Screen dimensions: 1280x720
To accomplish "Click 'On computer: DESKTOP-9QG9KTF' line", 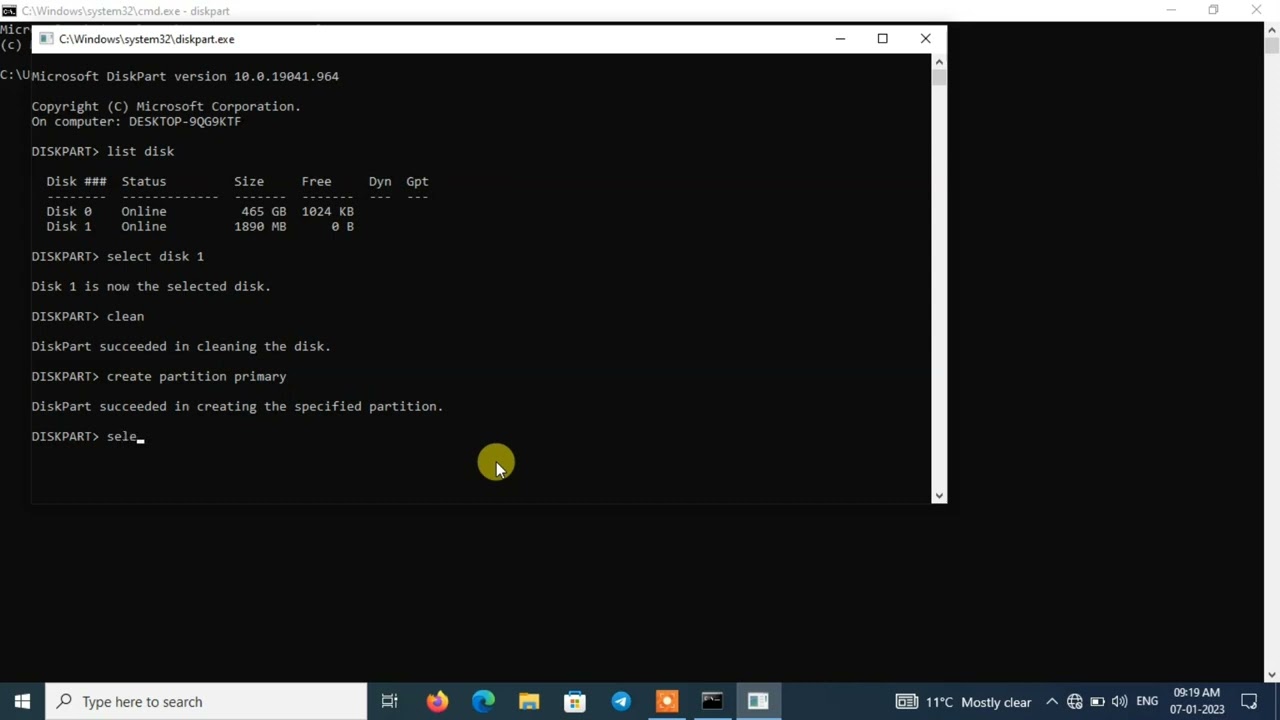I will [x=136, y=121].
